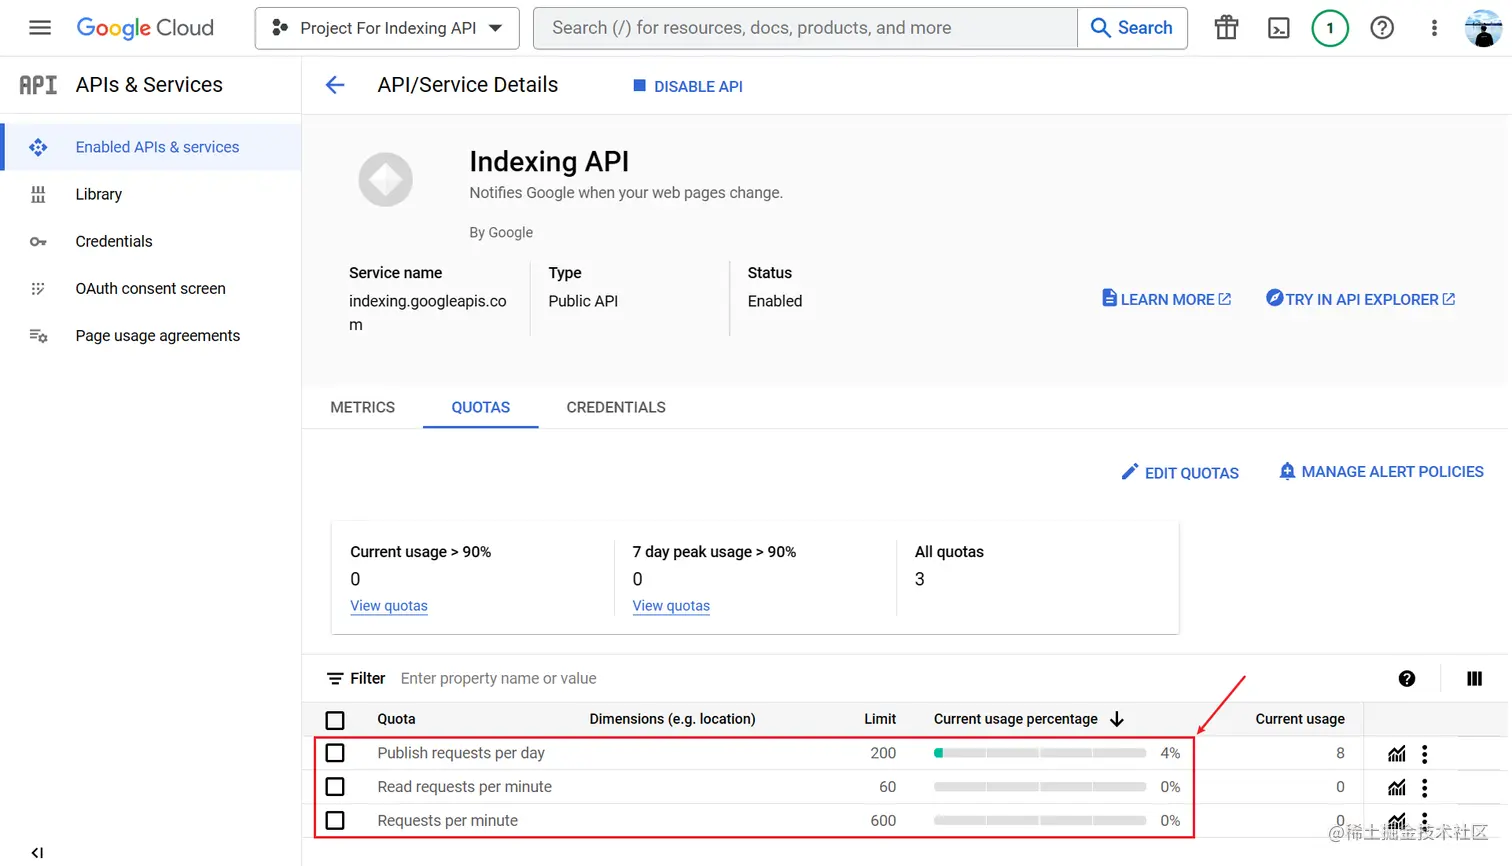Open the user account avatar
Viewport: 1512px width, 866px height.
click(x=1483, y=28)
